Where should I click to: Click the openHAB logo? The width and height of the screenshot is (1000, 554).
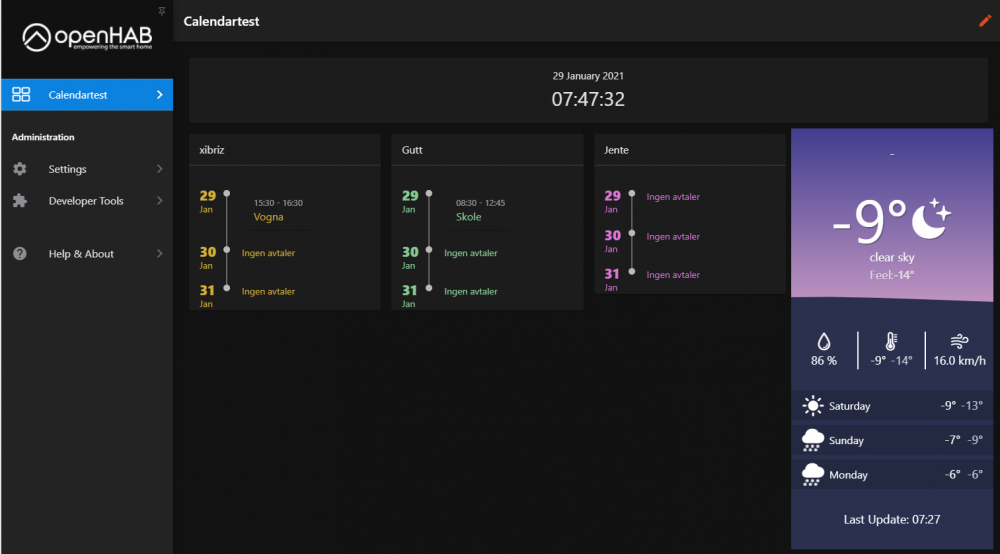point(87,38)
